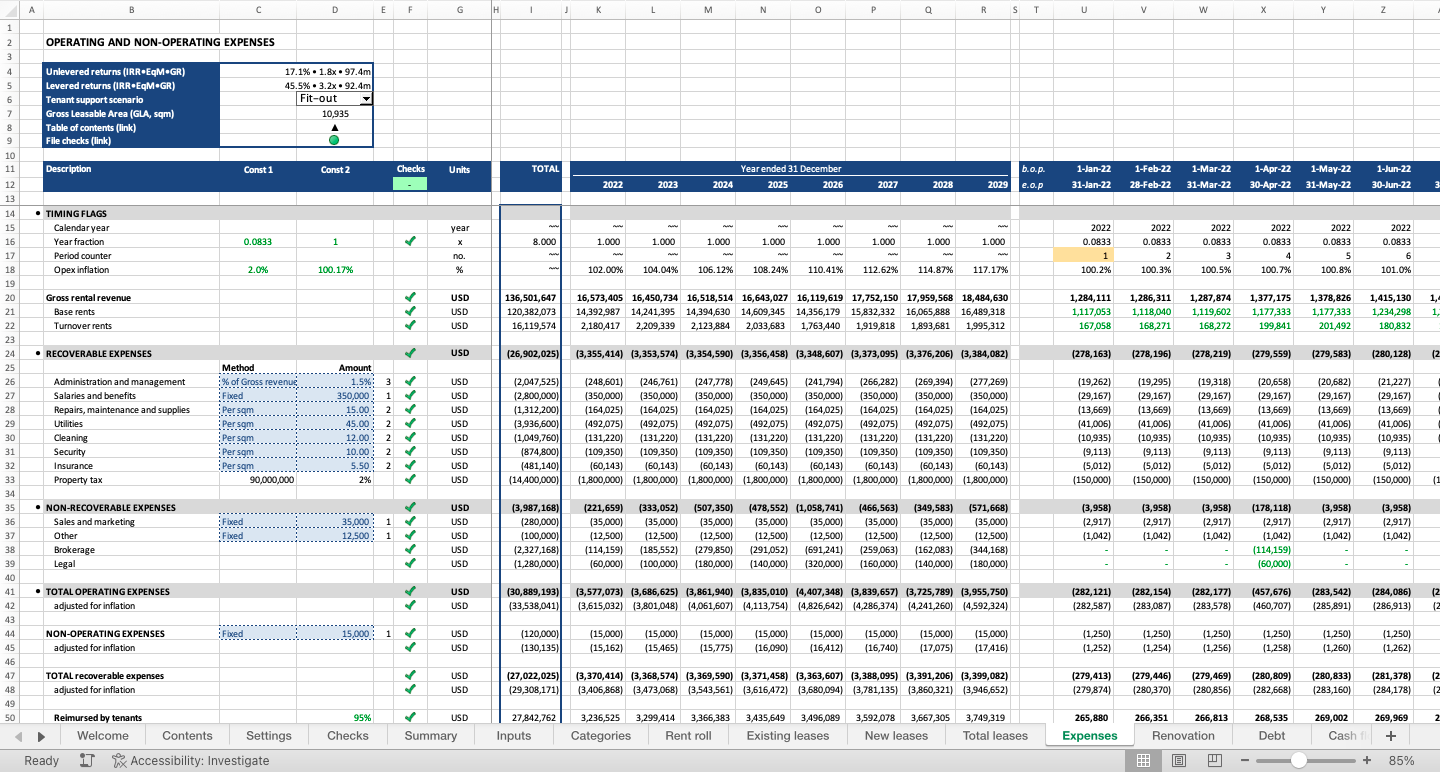
Task: Click green checkmark in Brokerage row
Action: tap(410, 550)
